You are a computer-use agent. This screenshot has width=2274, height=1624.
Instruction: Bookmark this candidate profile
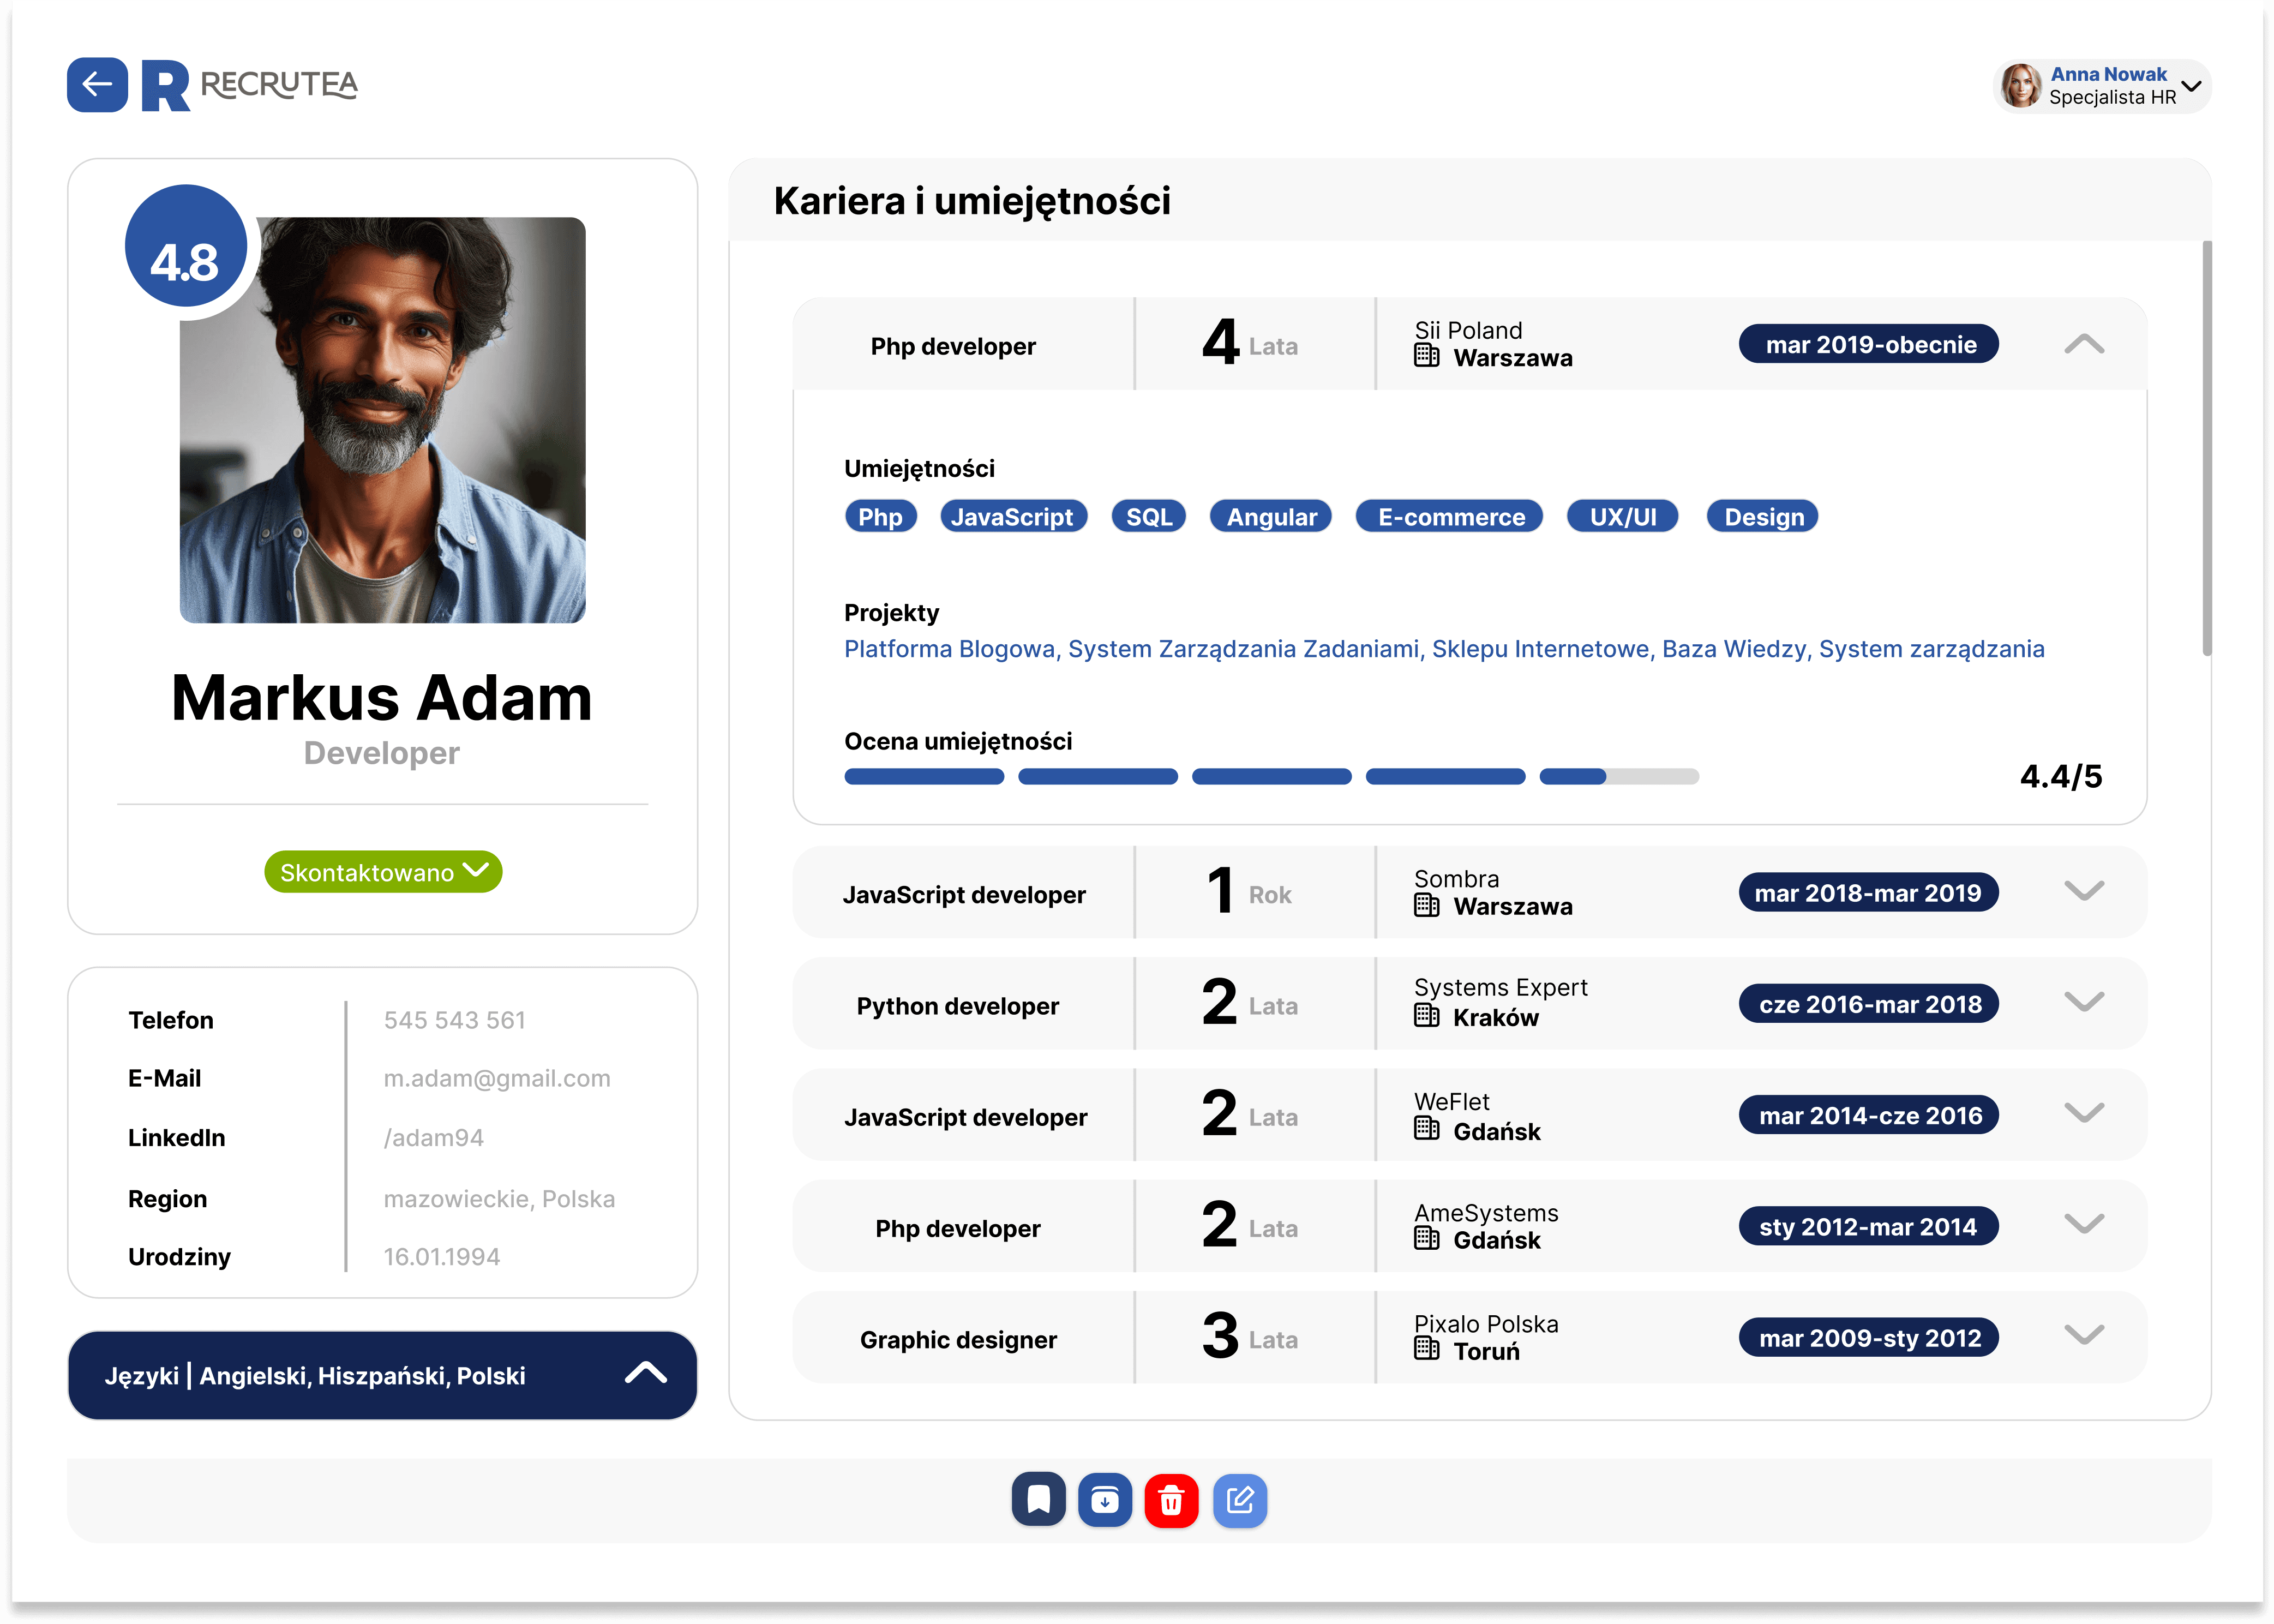pos(1038,1500)
